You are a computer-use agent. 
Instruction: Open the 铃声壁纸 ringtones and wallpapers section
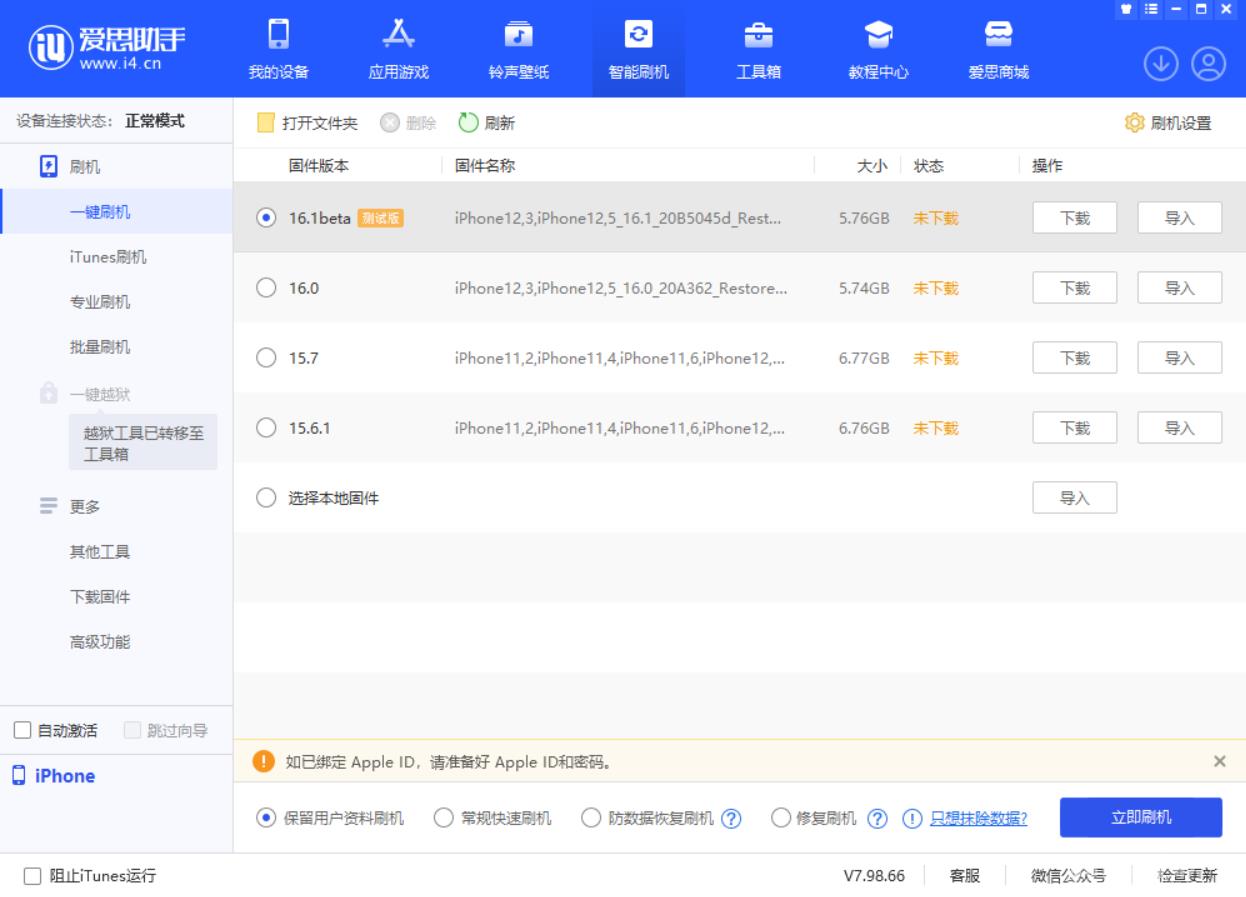pos(516,48)
